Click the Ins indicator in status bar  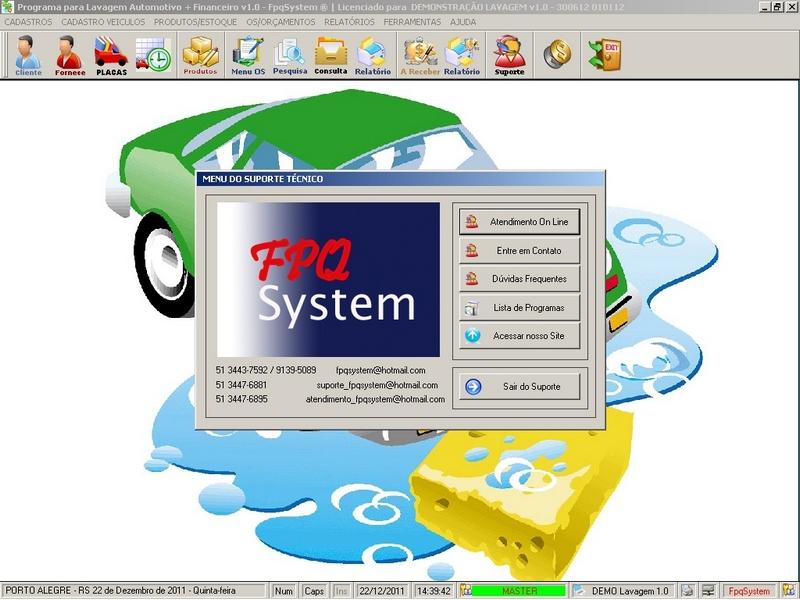point(341,591)
